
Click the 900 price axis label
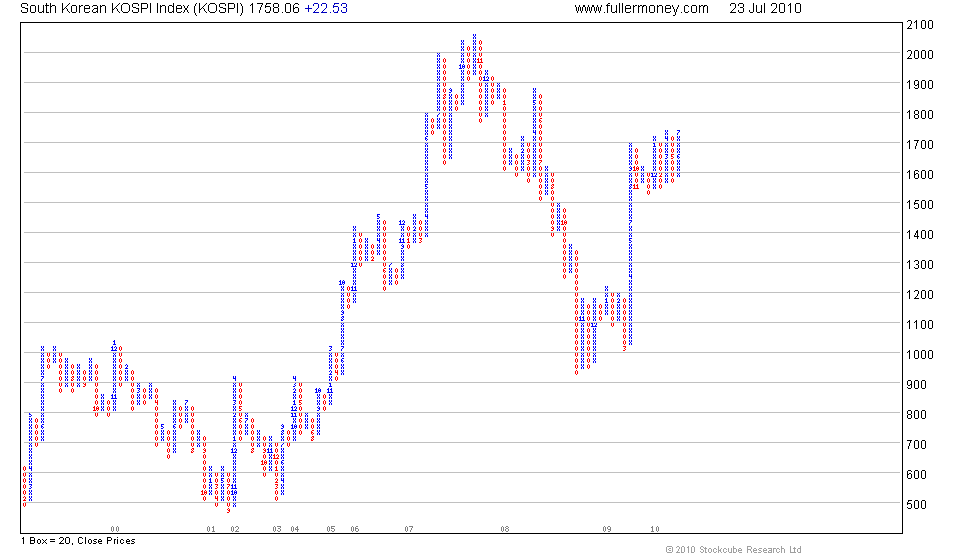pyautogui.click(x=916, y=385)
